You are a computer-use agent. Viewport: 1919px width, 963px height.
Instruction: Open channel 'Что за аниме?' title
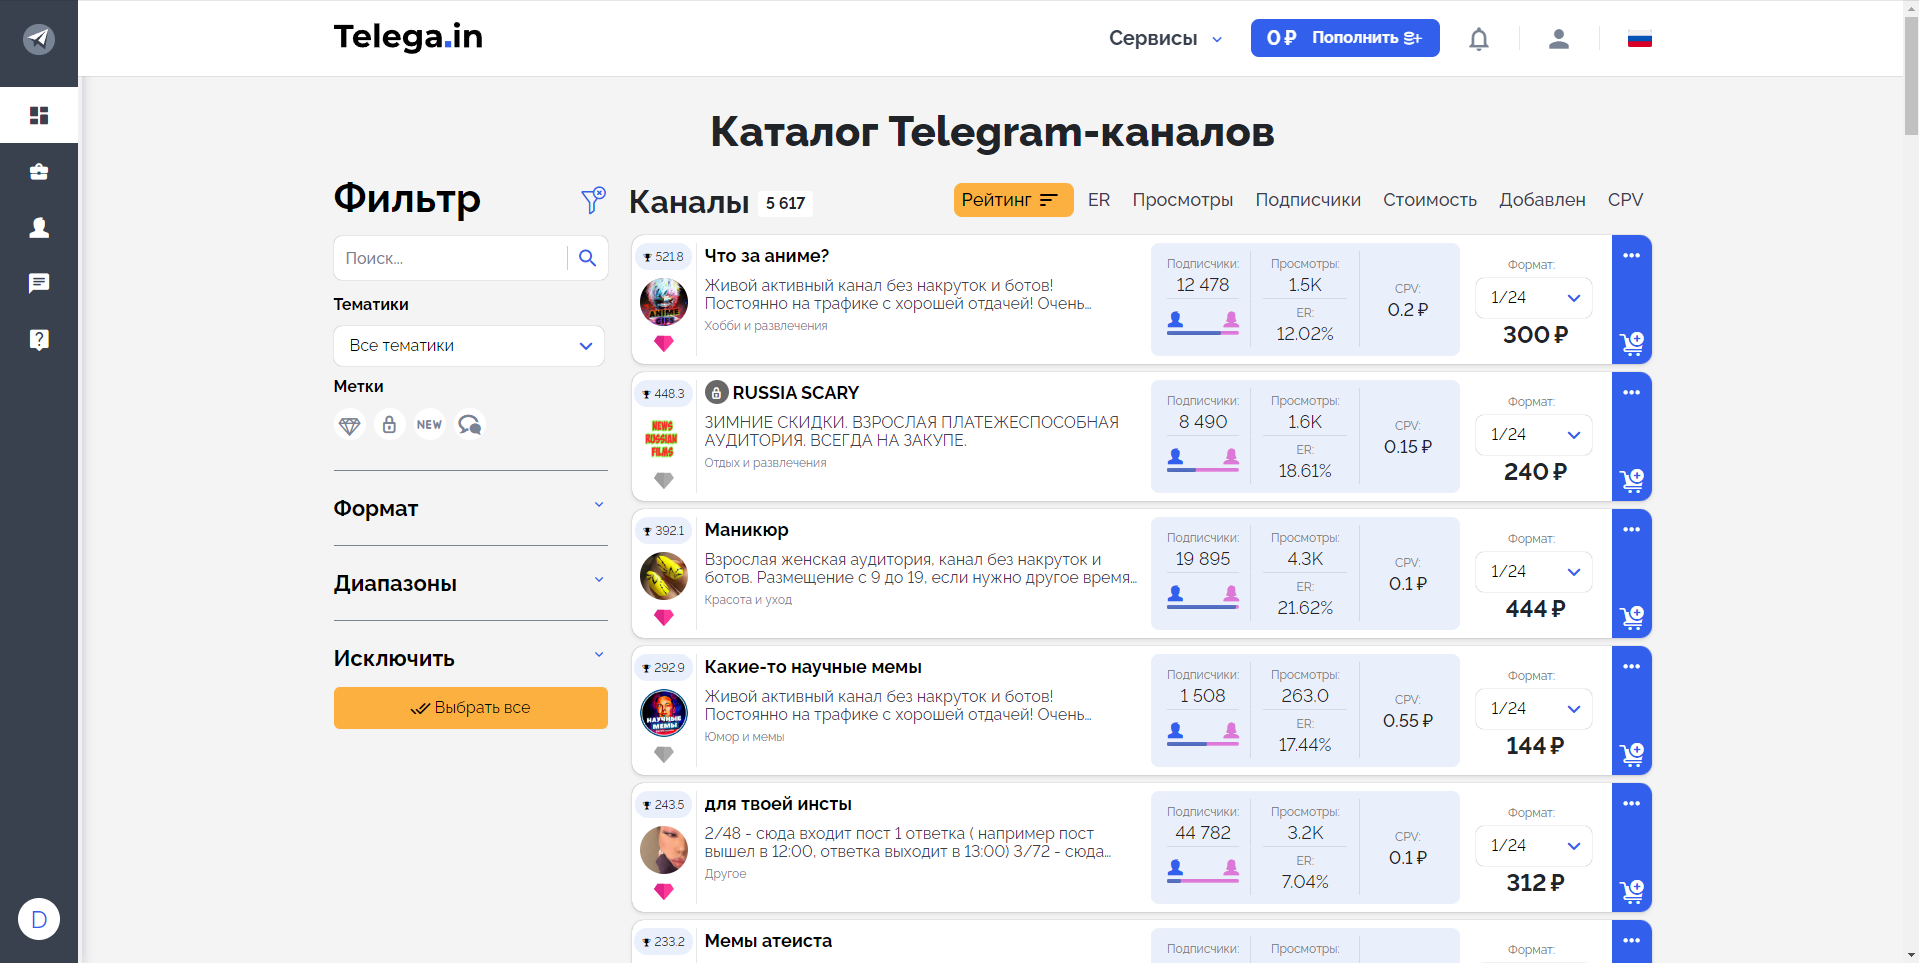coord(767,256)
